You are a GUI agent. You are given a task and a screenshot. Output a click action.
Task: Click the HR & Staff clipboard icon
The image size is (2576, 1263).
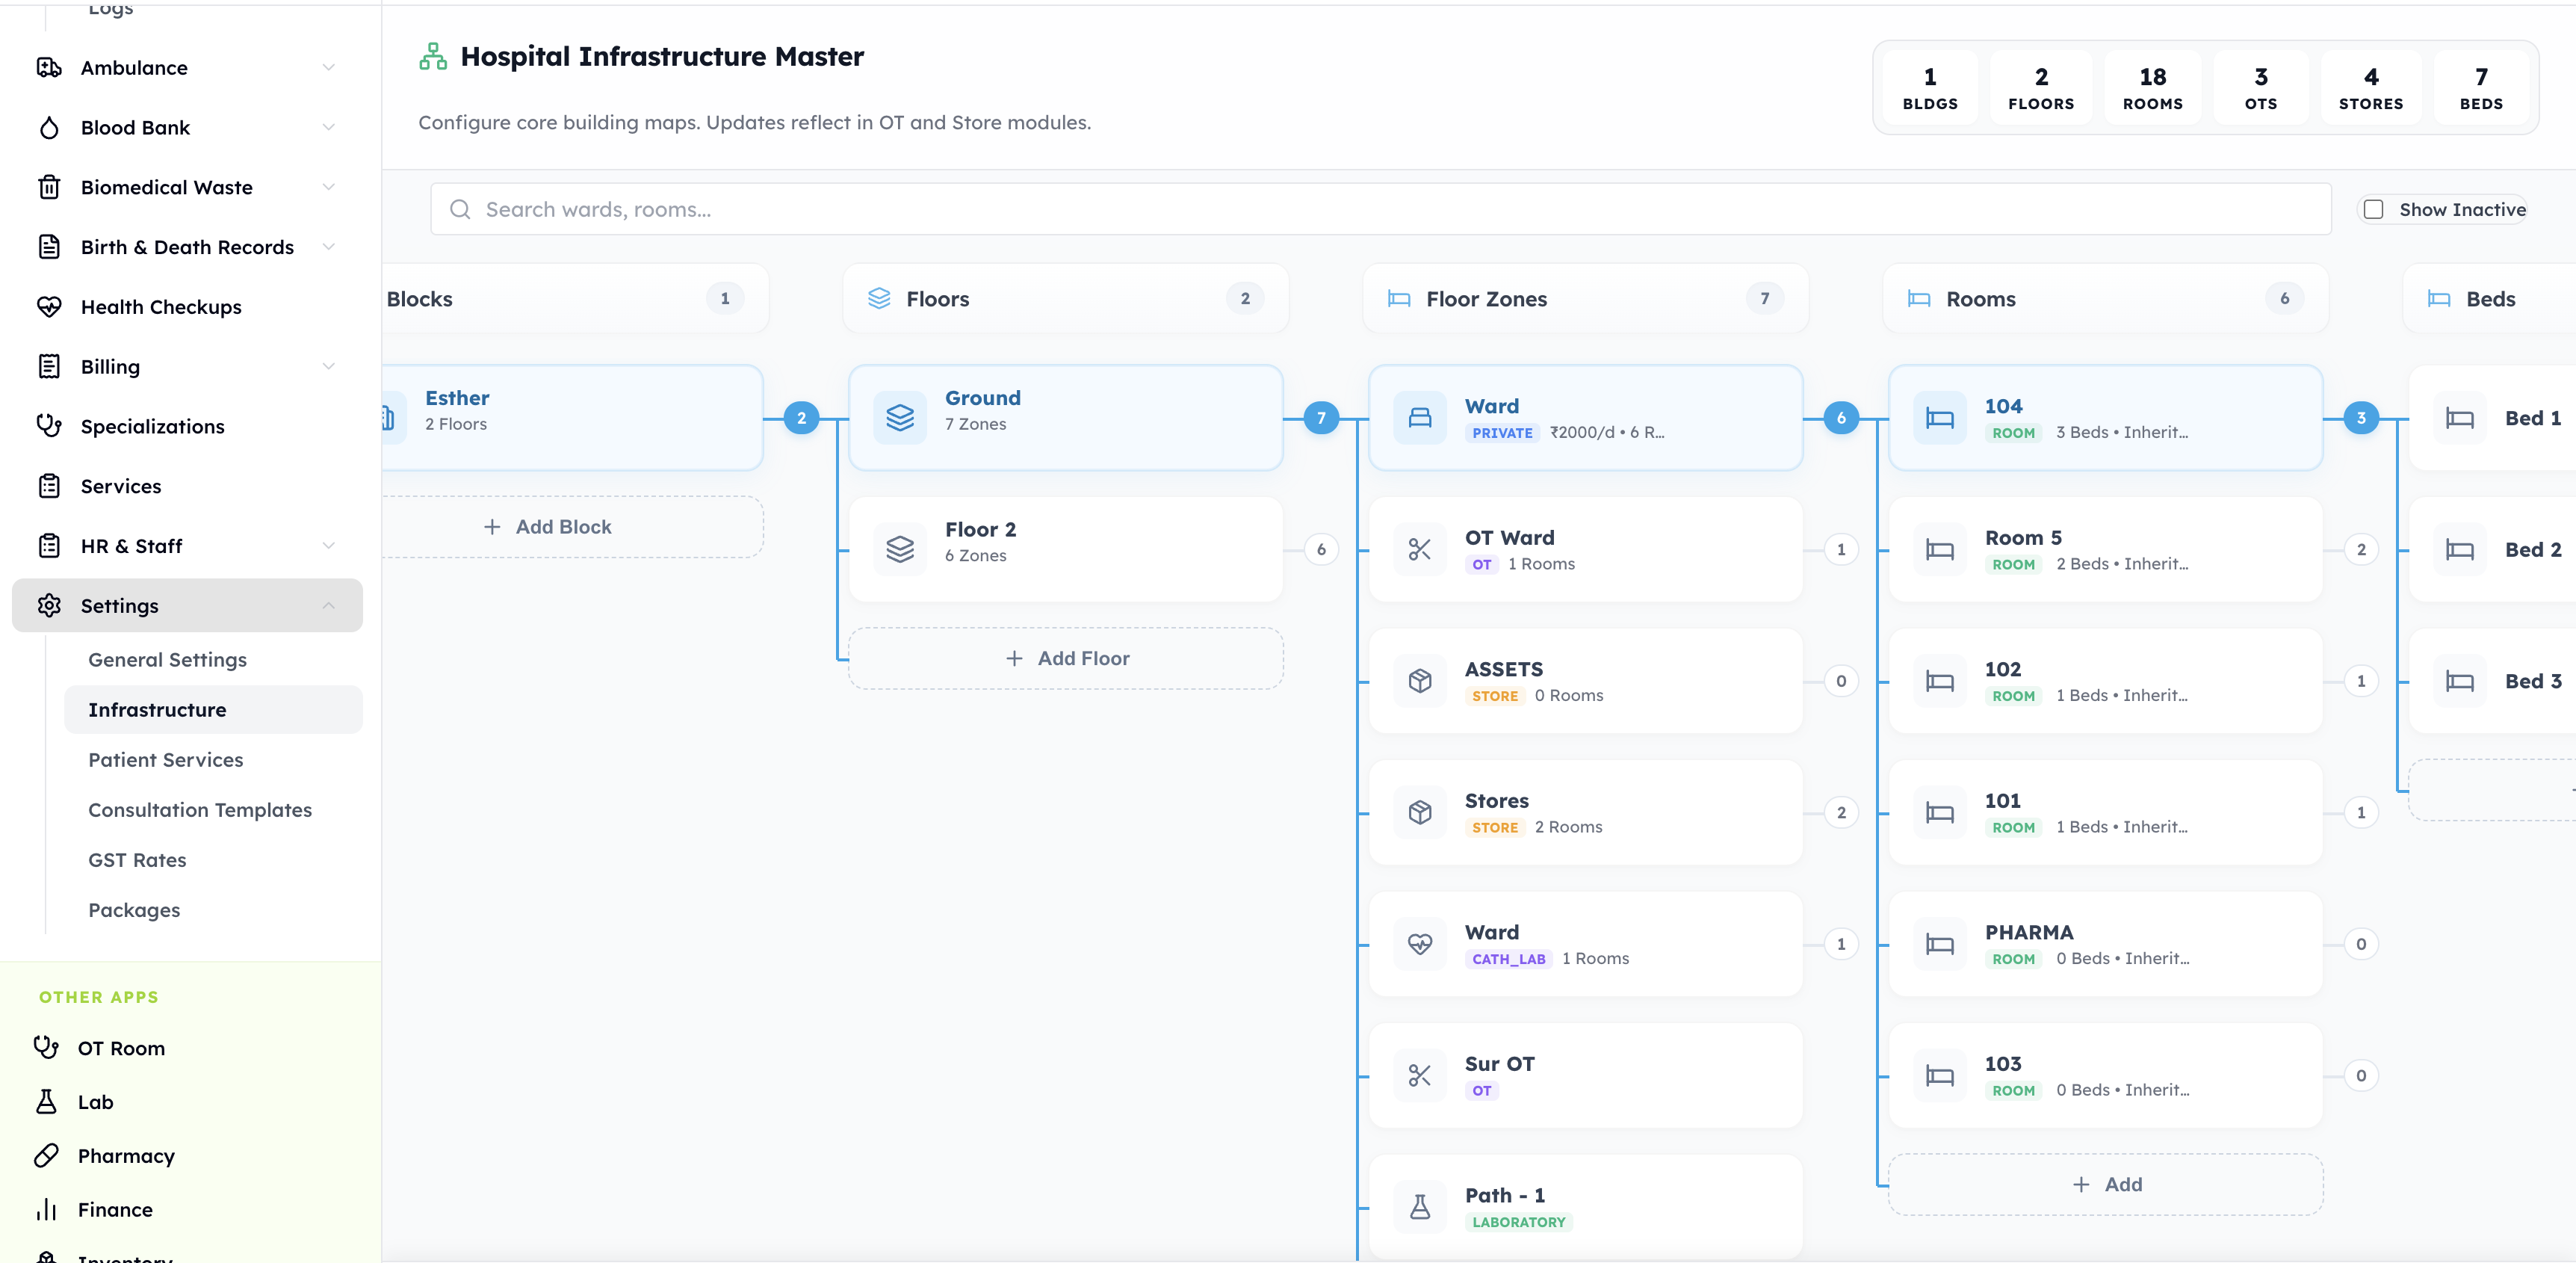(49, 546)
